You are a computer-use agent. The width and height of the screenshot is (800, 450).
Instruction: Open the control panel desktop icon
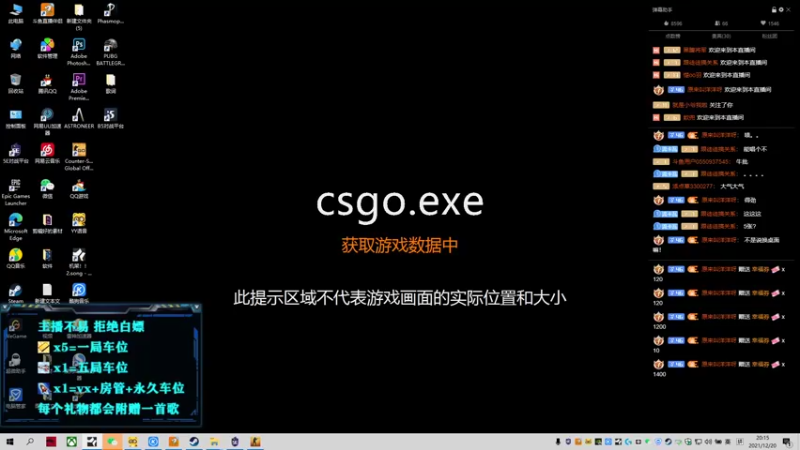[x=16, y=118]
